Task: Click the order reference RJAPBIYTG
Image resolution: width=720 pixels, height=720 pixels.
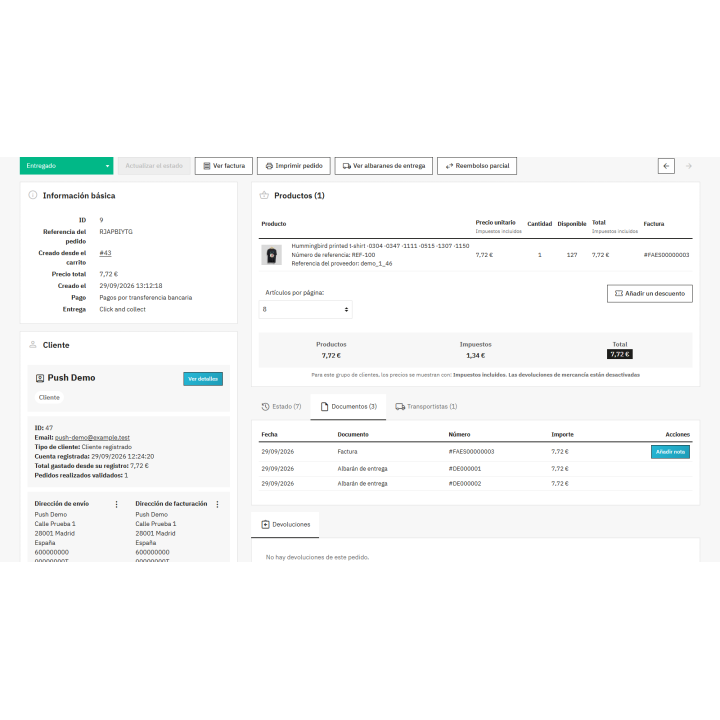Action: [x=116, y=232]
